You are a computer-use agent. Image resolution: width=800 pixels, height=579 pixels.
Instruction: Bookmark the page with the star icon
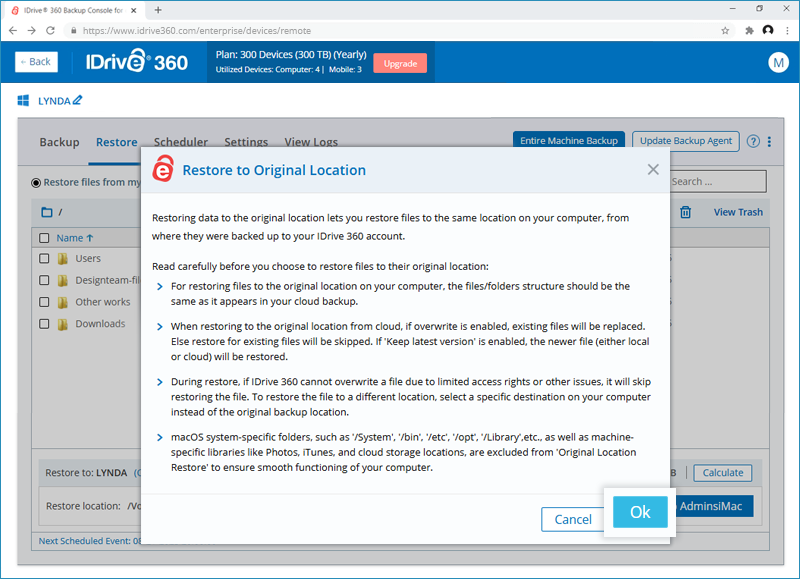pyautogui.click(x=725, y=31)
